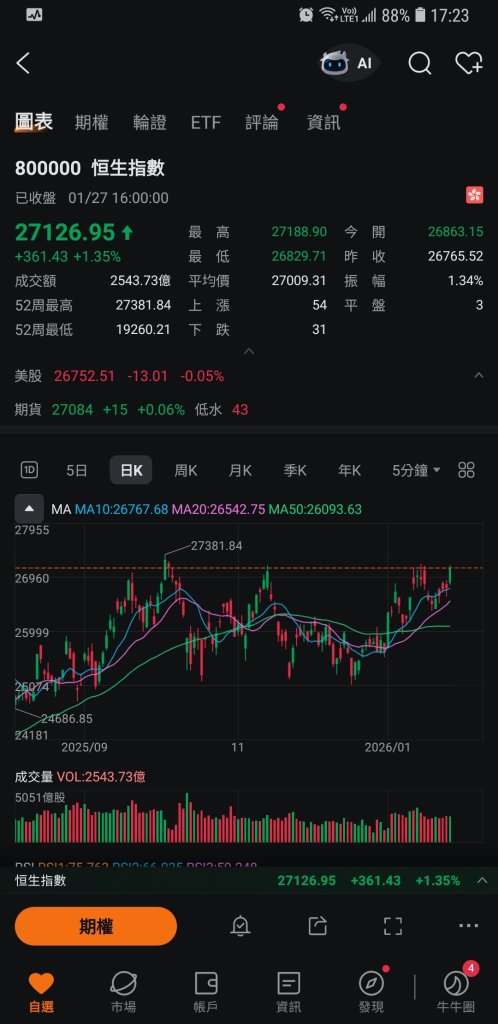Go back using the back arrow
Viewport: 498px width, 1024px height.
click(23, 63)
